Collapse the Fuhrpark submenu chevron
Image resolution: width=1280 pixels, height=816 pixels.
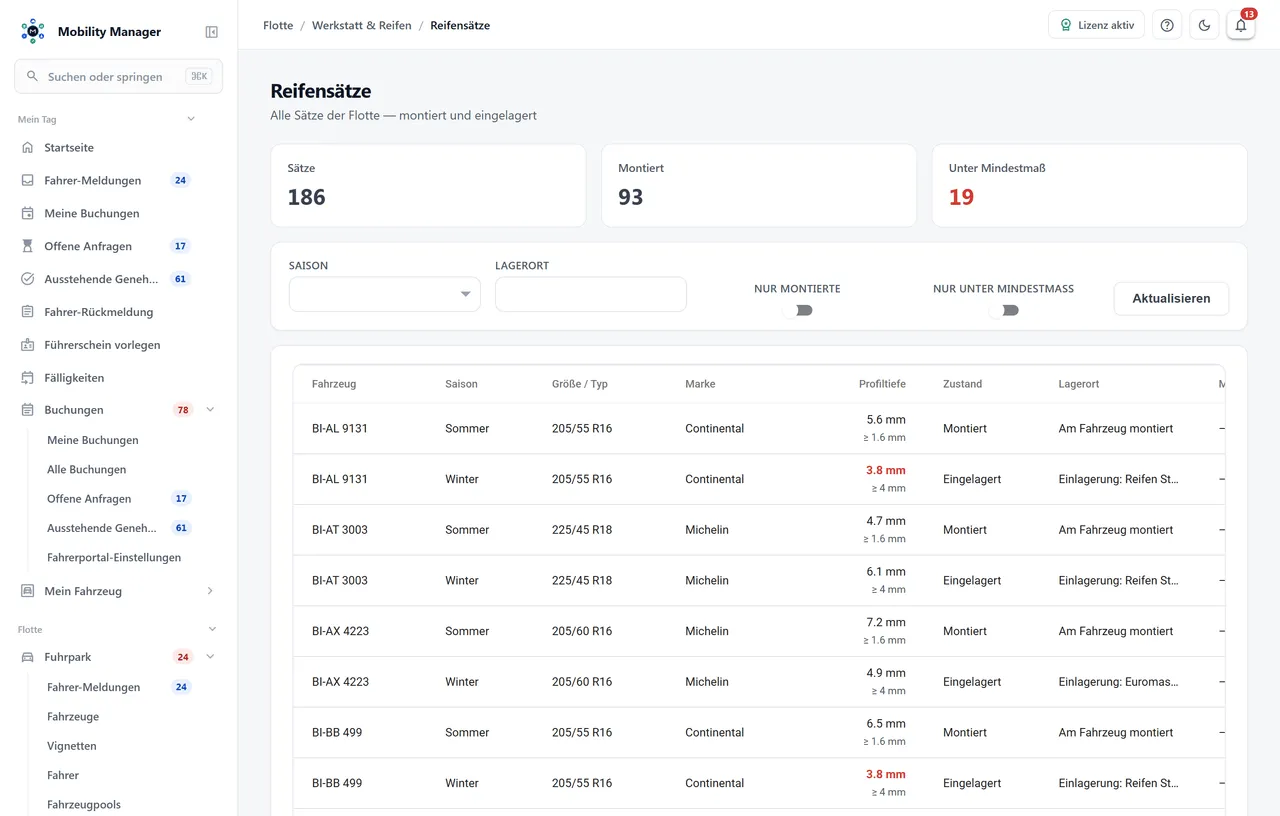point(210,657)
